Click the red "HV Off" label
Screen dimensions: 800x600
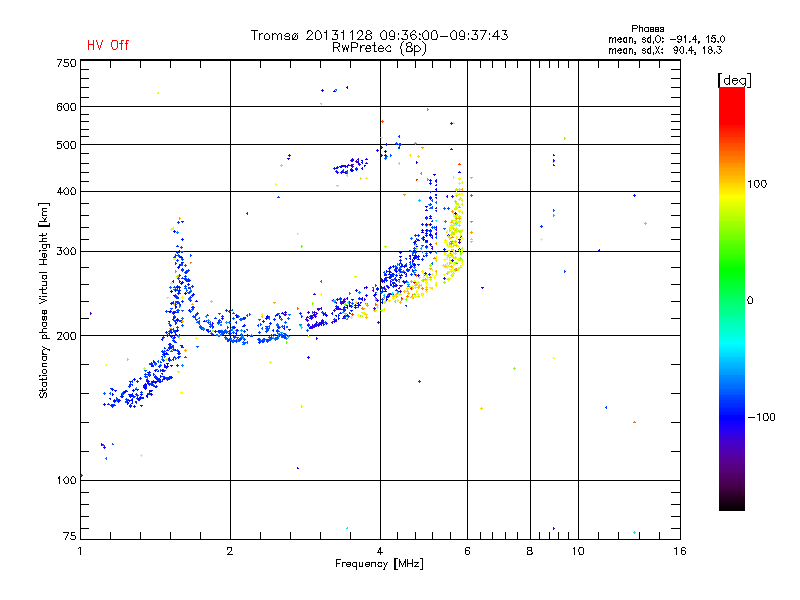click(108, 45)
